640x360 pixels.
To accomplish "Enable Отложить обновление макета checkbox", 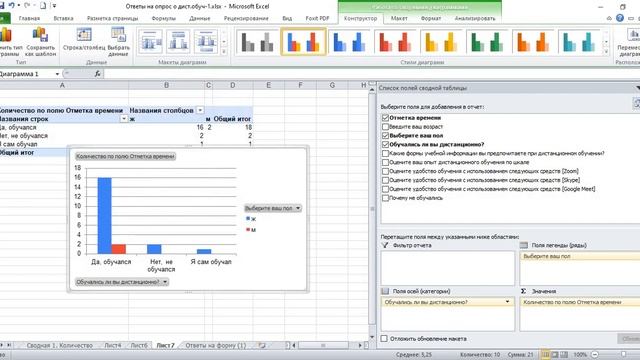I will (x=384, y=338).
